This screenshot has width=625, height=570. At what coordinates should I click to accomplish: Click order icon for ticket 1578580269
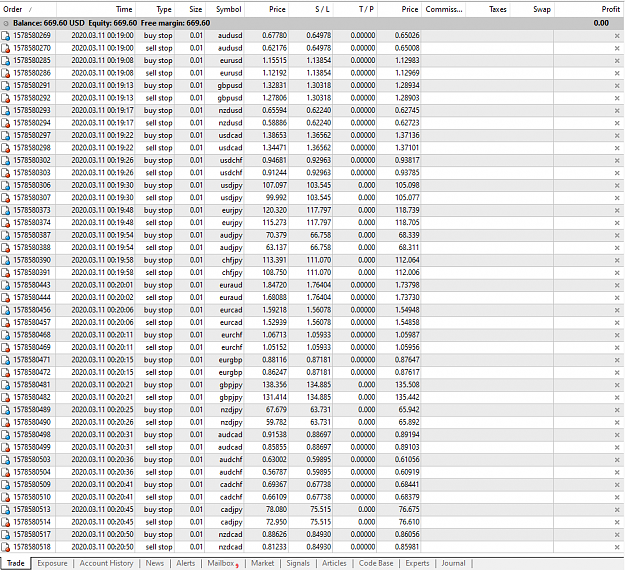(x=6, y=36)
